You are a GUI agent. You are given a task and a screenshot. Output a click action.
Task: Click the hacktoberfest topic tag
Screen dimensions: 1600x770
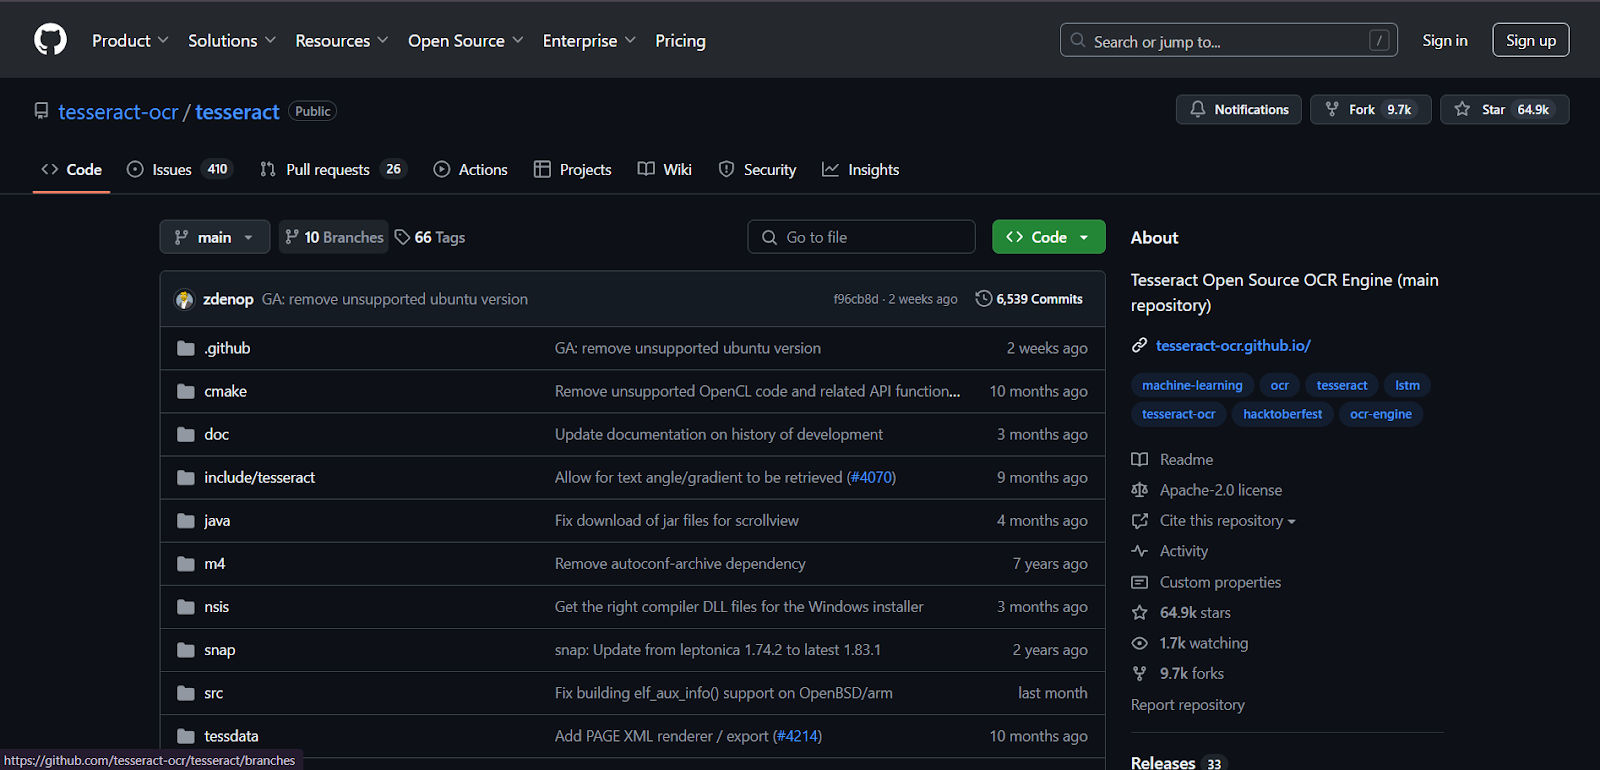click(x=1282, y=414)
